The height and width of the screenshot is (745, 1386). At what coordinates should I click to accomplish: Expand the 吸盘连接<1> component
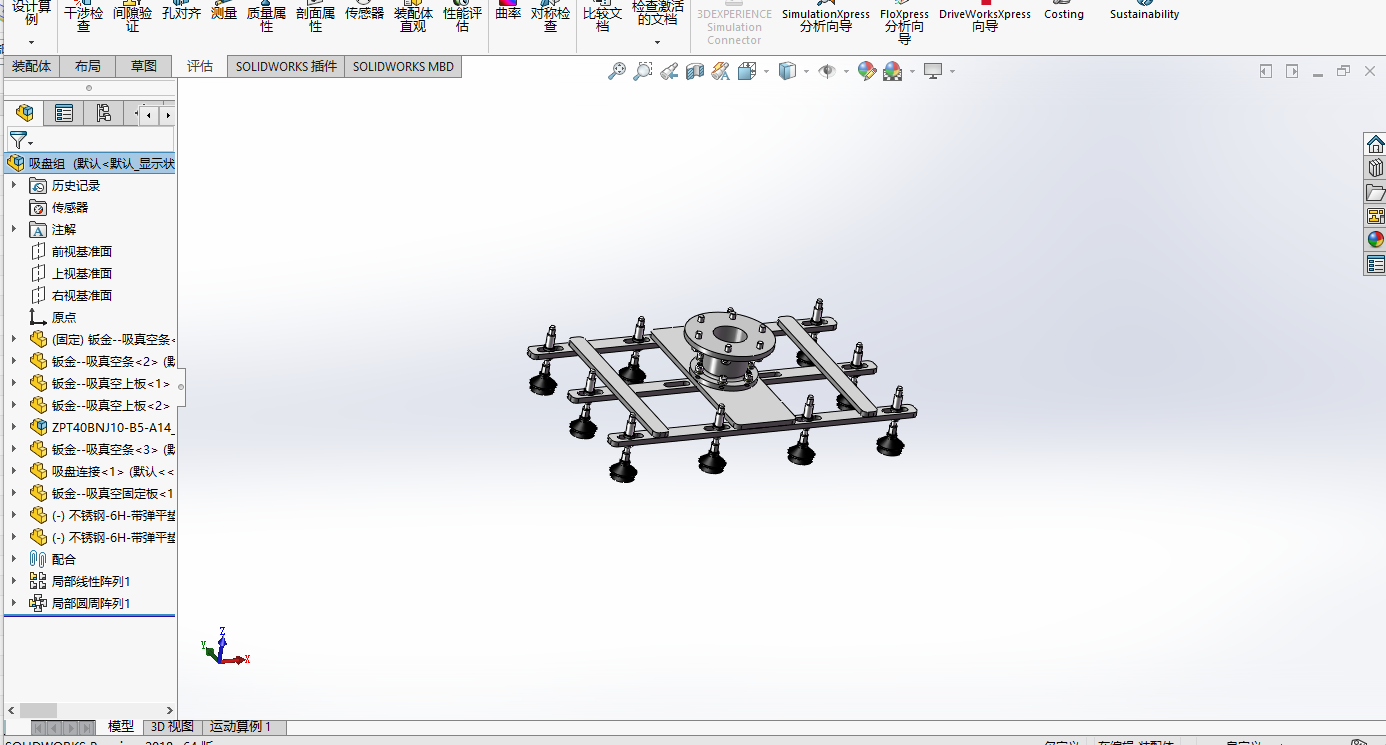coord(14,471)
